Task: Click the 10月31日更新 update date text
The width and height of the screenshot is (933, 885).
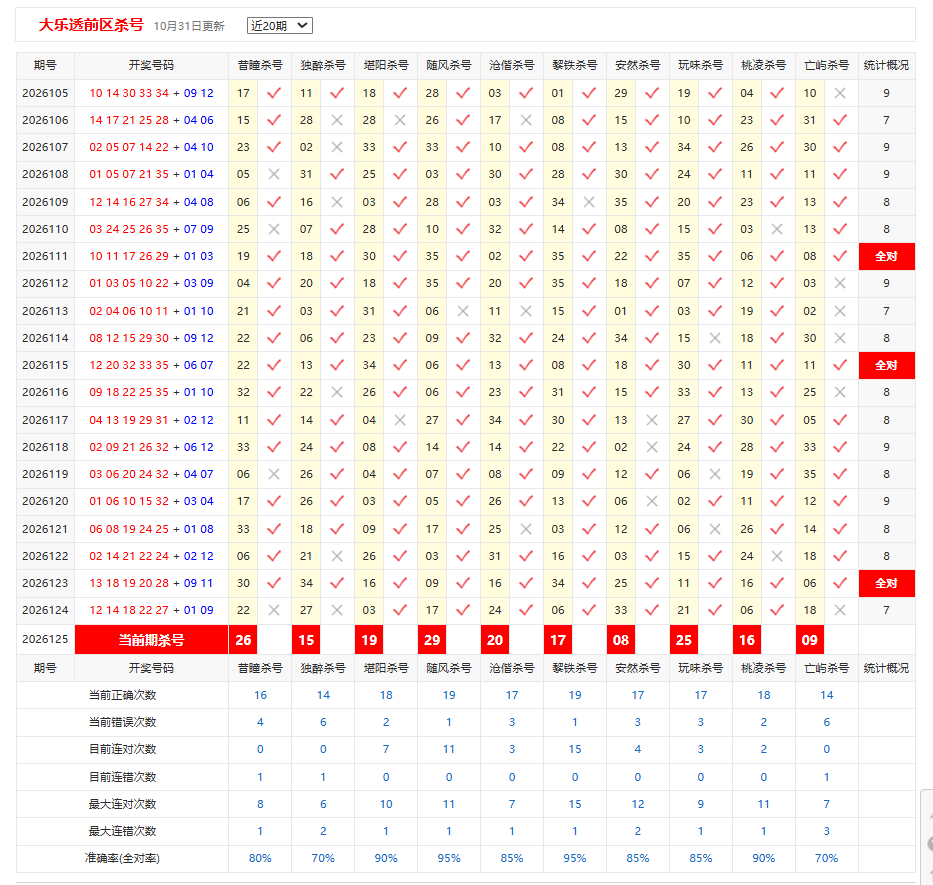Action: click(189, 26)
